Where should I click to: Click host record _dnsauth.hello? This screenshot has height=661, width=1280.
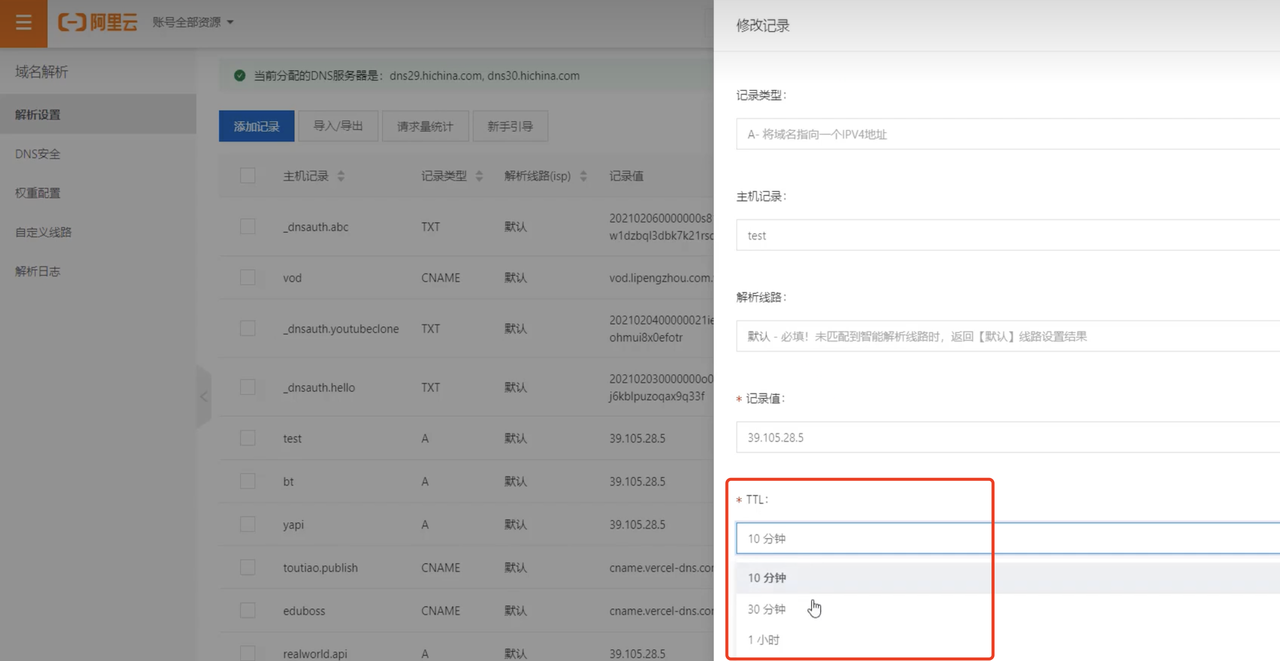319,387
